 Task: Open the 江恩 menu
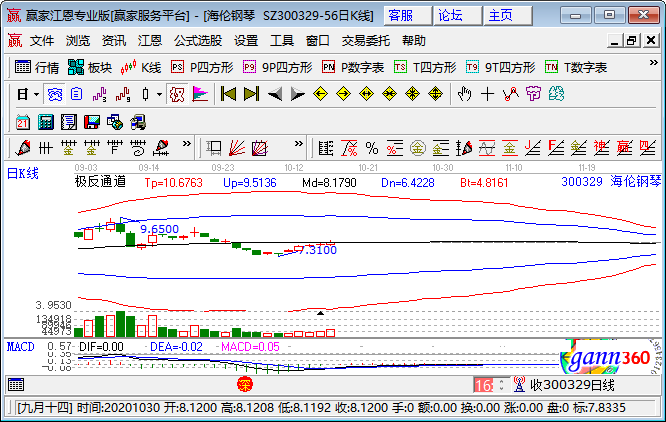coord(150,41)
